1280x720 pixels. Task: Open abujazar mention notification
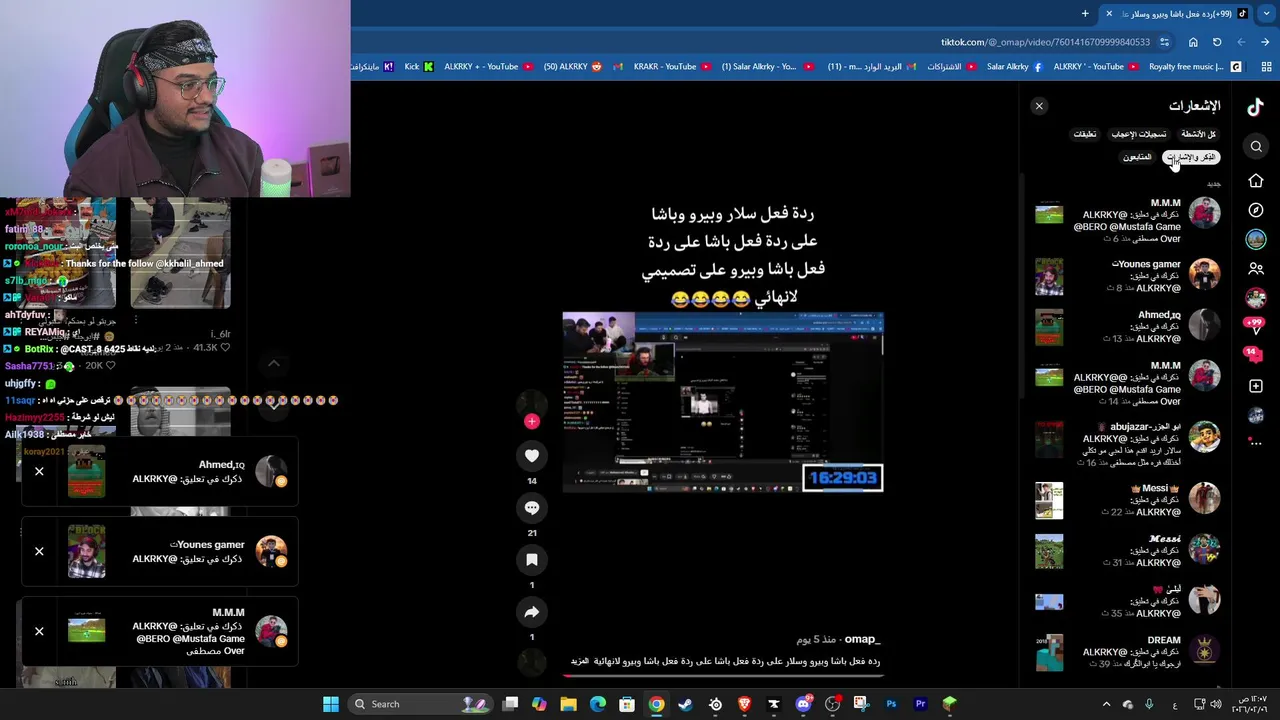1128,444
